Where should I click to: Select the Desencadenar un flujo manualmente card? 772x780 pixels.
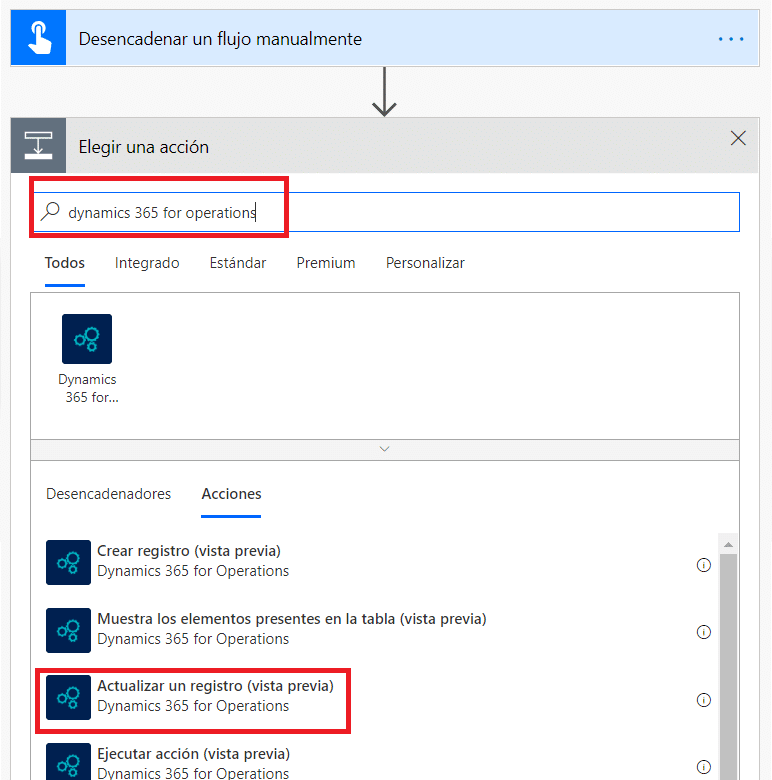click(385, 38)
